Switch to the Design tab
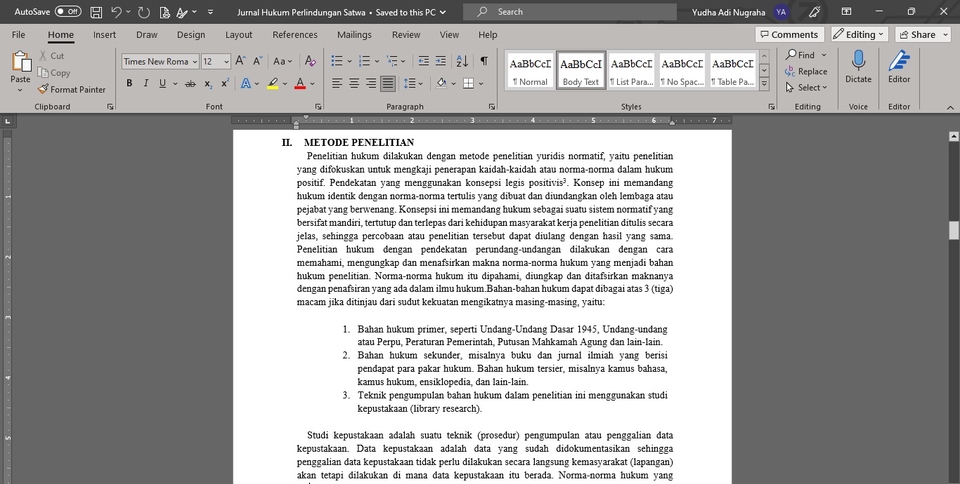Viewport: 960px width, 484px height. [191, 35]
